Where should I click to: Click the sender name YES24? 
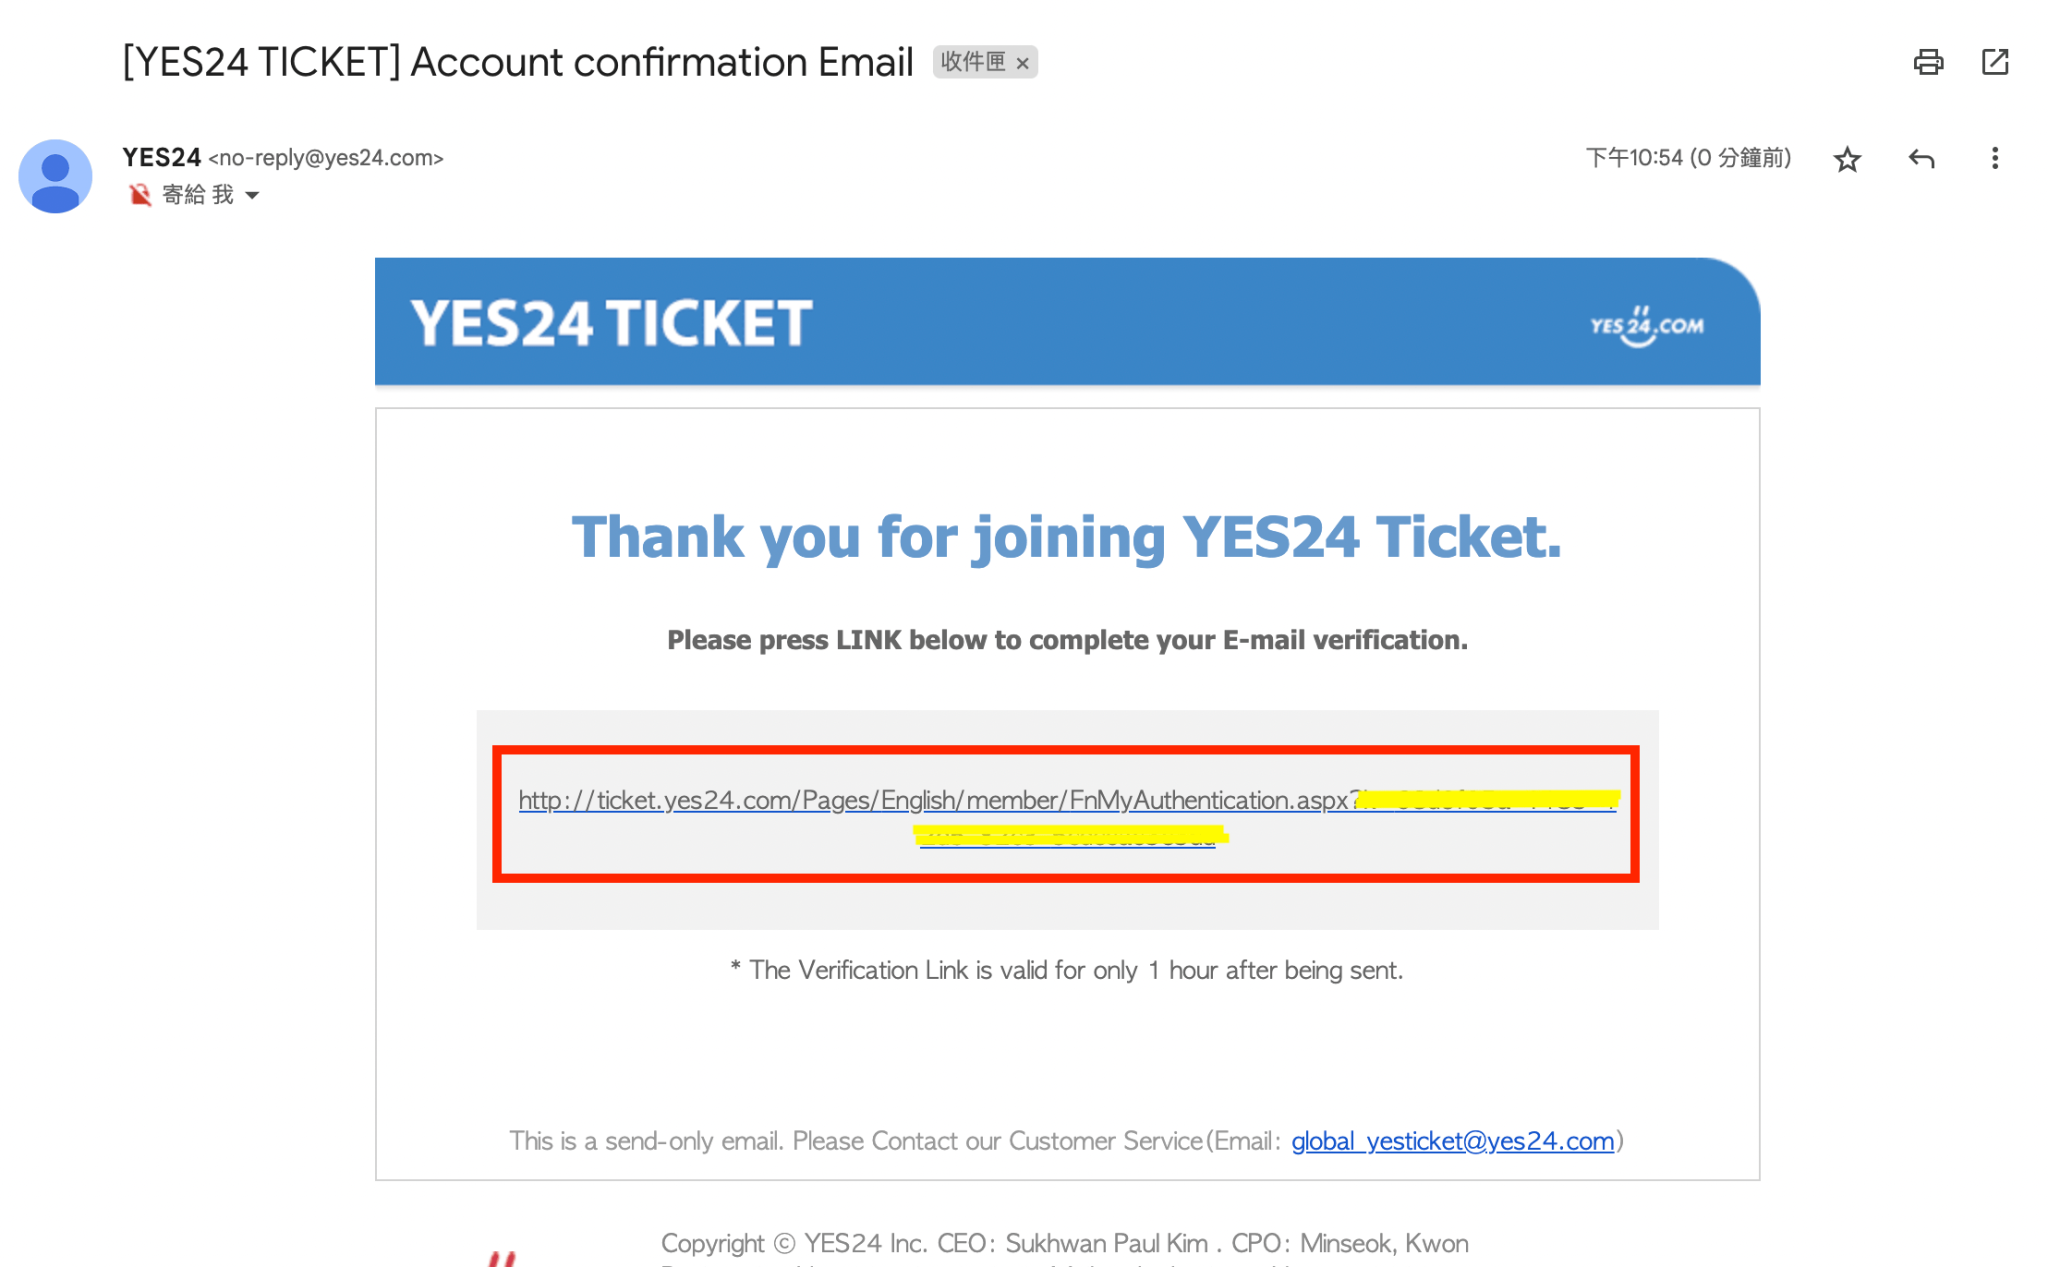161,157
